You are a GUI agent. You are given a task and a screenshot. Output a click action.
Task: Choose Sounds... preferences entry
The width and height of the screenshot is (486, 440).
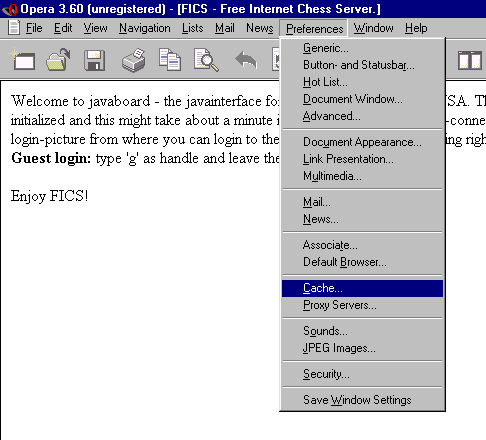coord(362,331)
